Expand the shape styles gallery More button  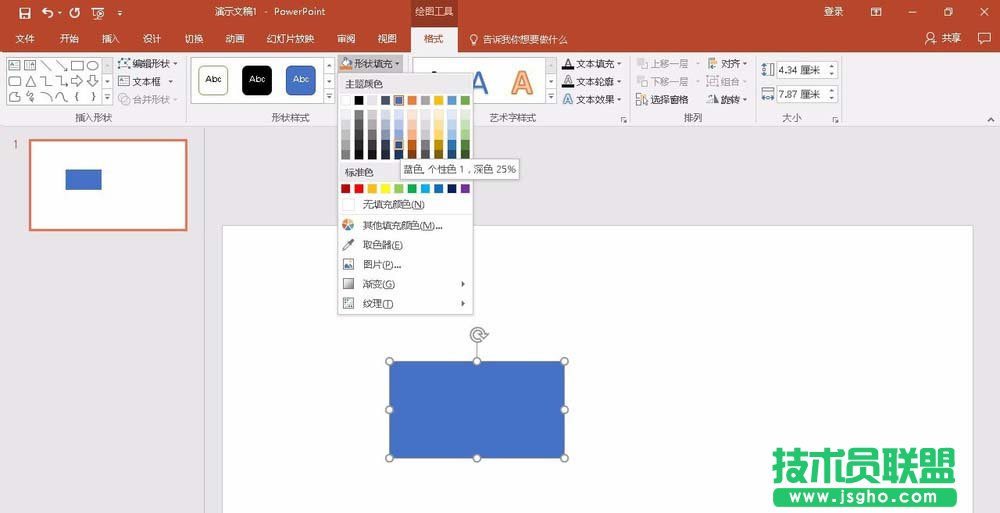[329, 97]
